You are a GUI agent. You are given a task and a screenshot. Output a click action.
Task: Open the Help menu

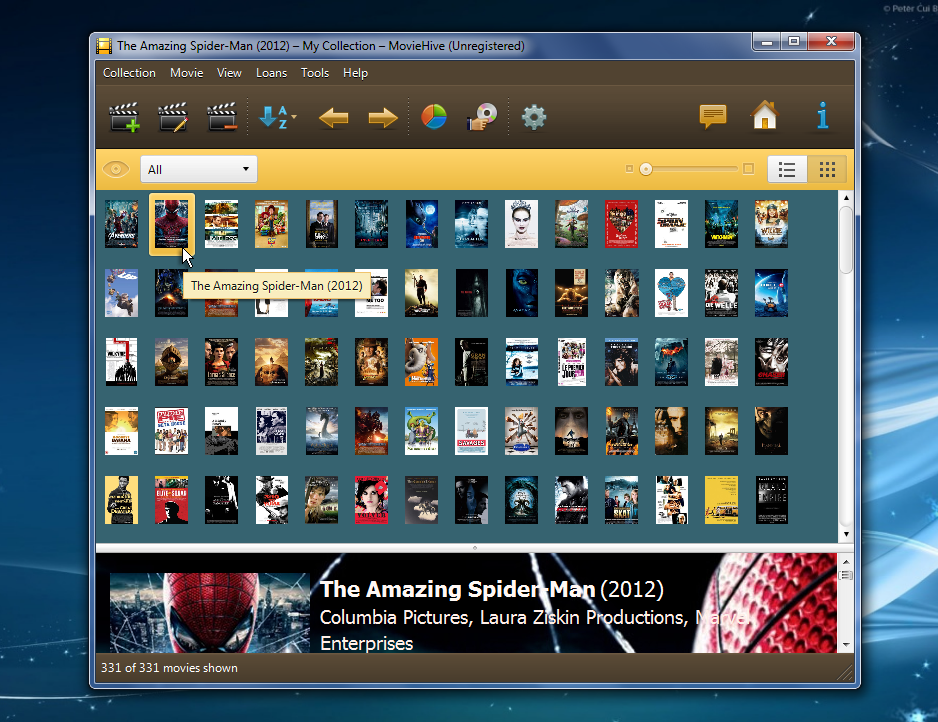tap(355, 73)
